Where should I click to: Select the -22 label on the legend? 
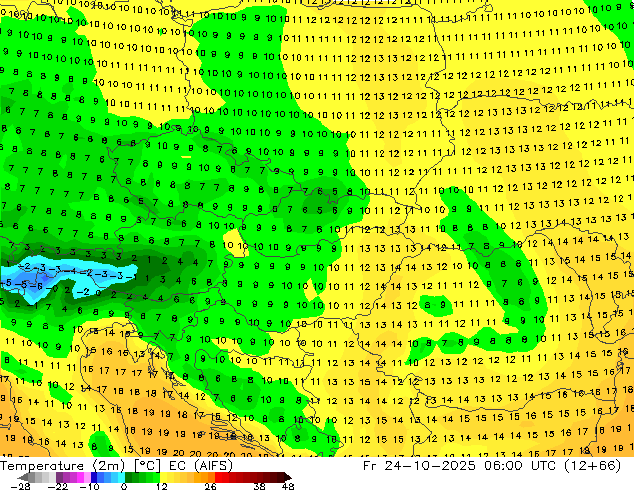pyautogui.click(x=57, y=486)
